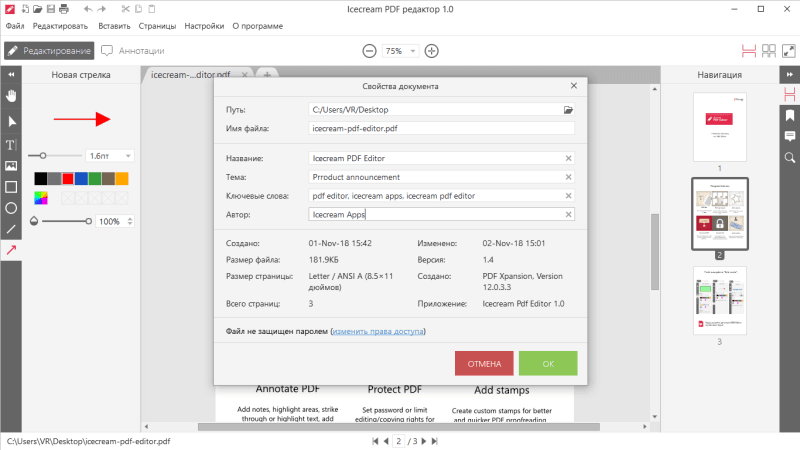Select page 3 thumbnail in Навигация
The width and height of the screenshot is (800, 450).
click(x=719, y=301)
